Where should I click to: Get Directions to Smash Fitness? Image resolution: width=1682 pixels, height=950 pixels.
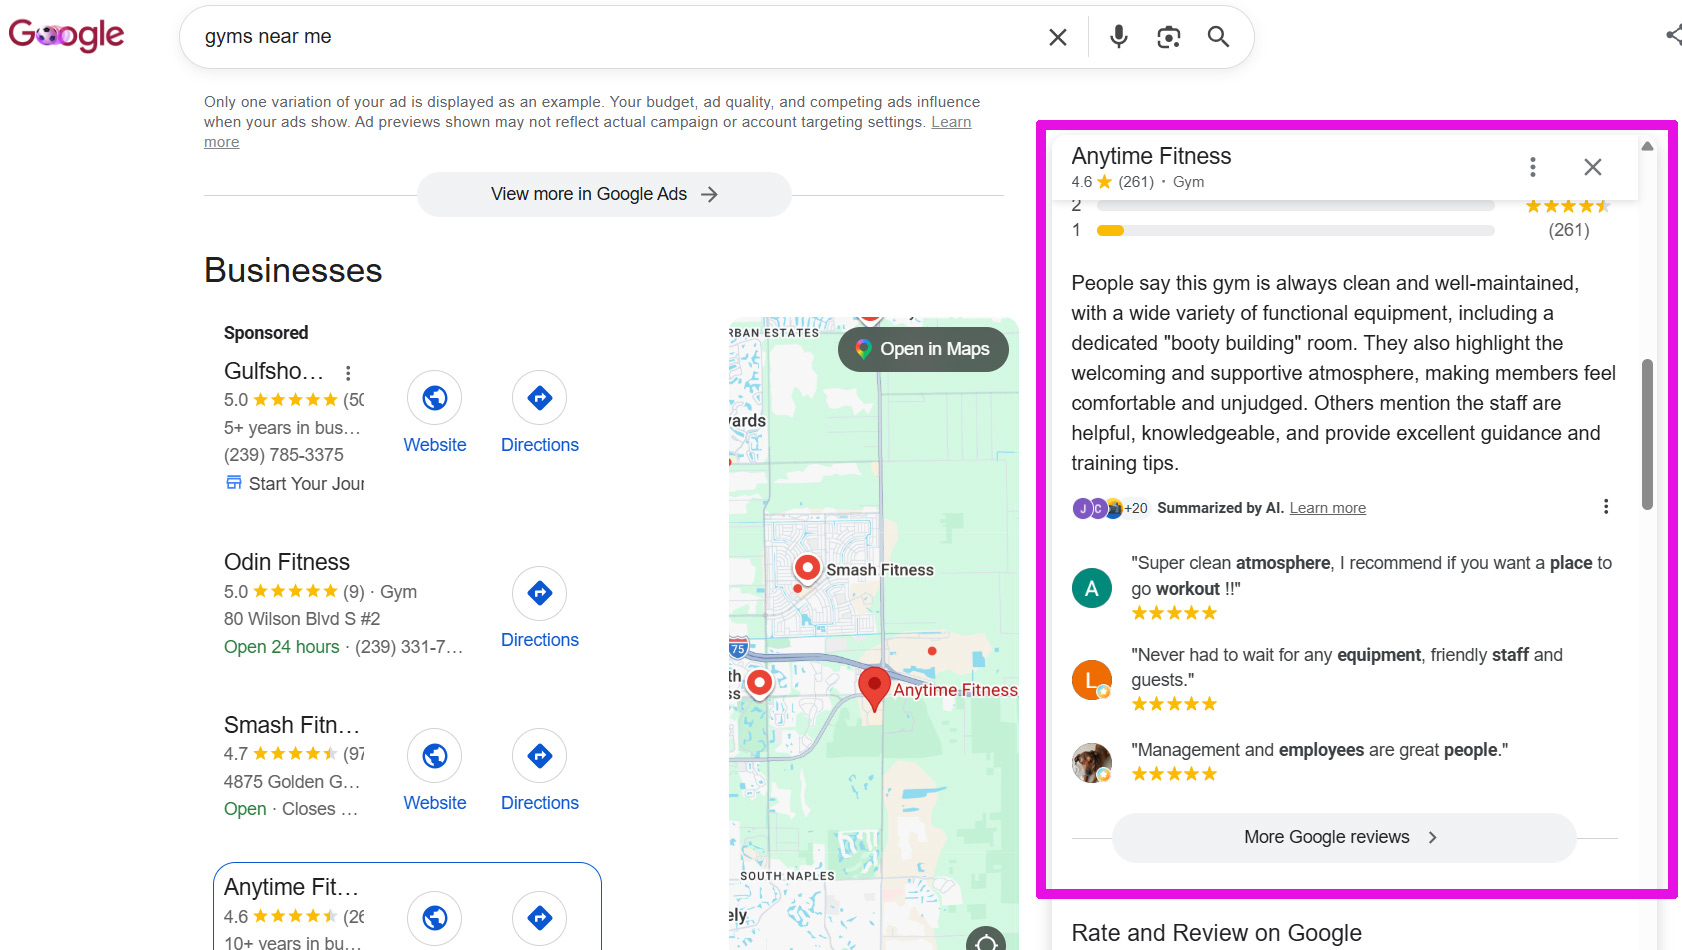[x=540, y=756]
